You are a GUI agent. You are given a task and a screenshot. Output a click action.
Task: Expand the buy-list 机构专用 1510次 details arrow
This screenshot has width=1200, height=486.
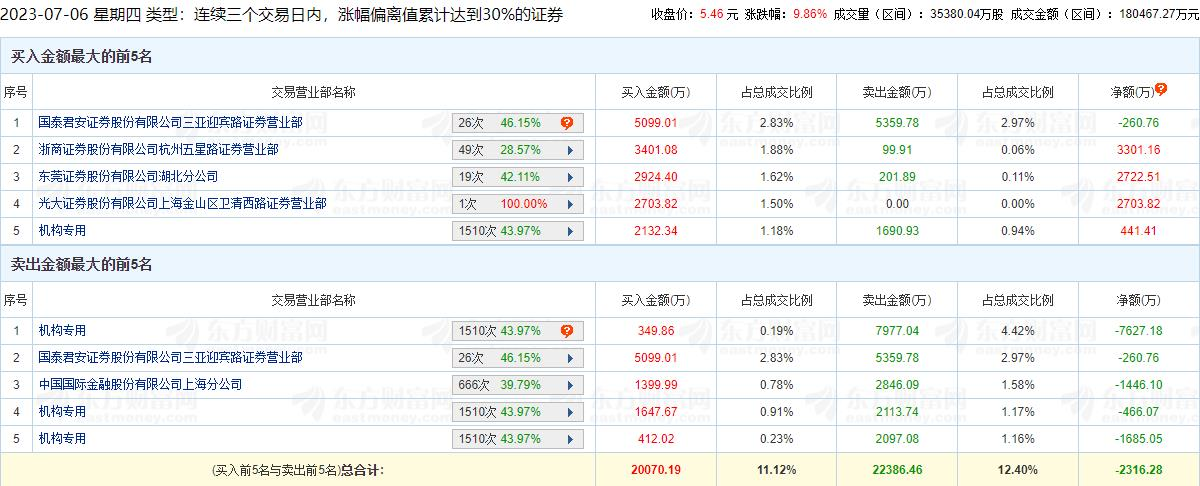click(569, 231)
